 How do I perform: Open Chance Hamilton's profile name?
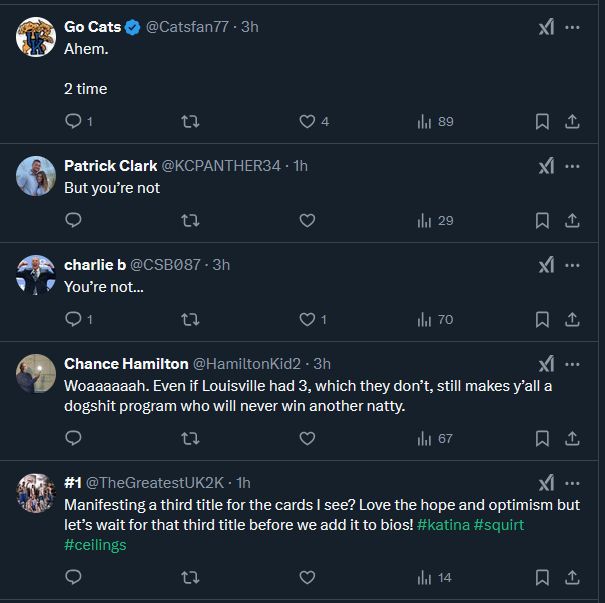(x=125, y=363)
